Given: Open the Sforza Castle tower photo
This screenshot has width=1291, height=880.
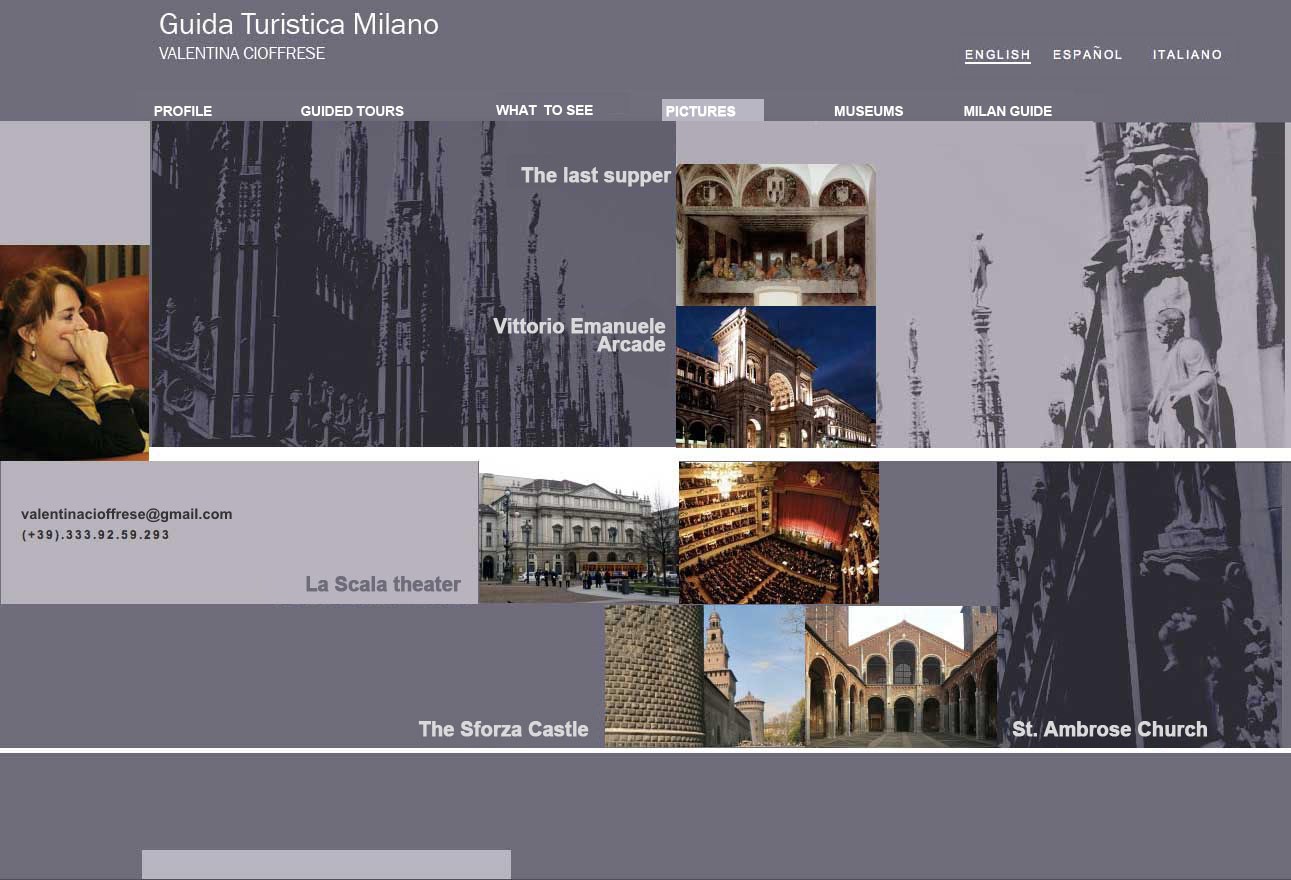Looking at the screenshot, I should pos(704,676).
